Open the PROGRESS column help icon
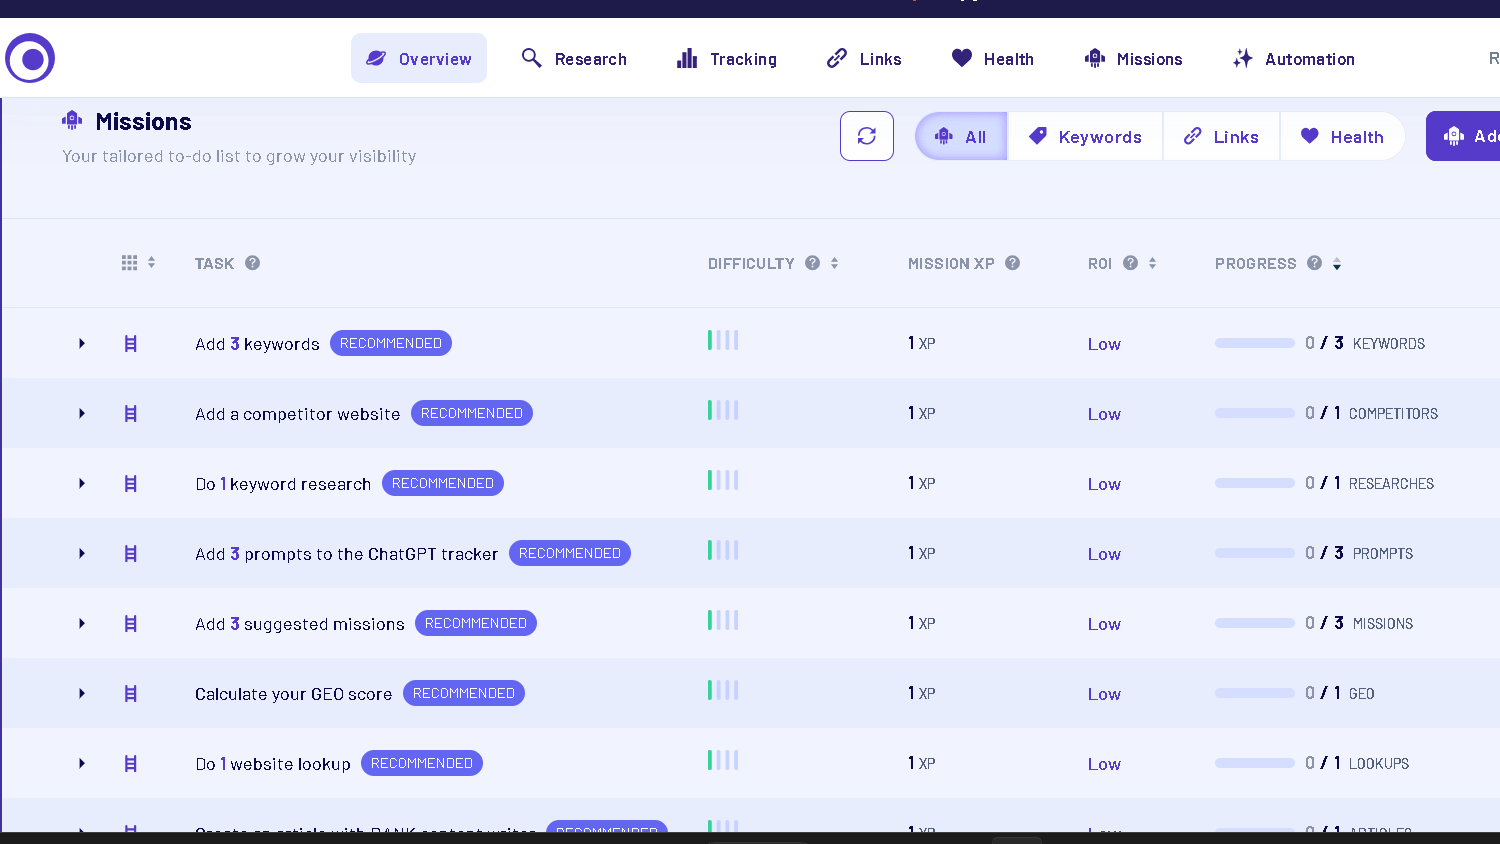The height and width of the screenshot is (844, 1500). click(x=1315, y=263)
